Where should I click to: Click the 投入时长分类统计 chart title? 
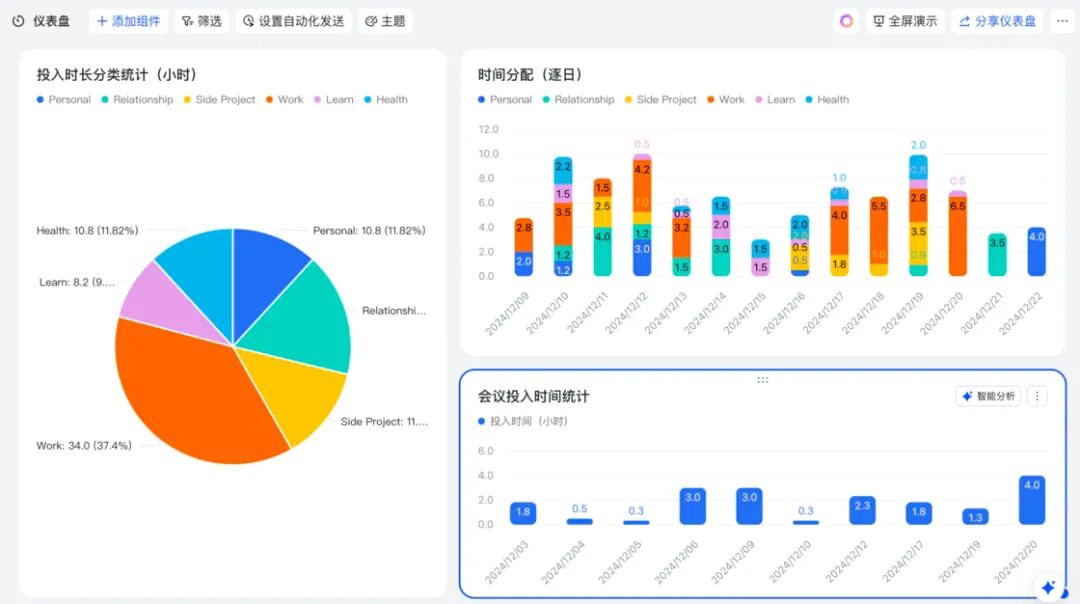point(118,74)
